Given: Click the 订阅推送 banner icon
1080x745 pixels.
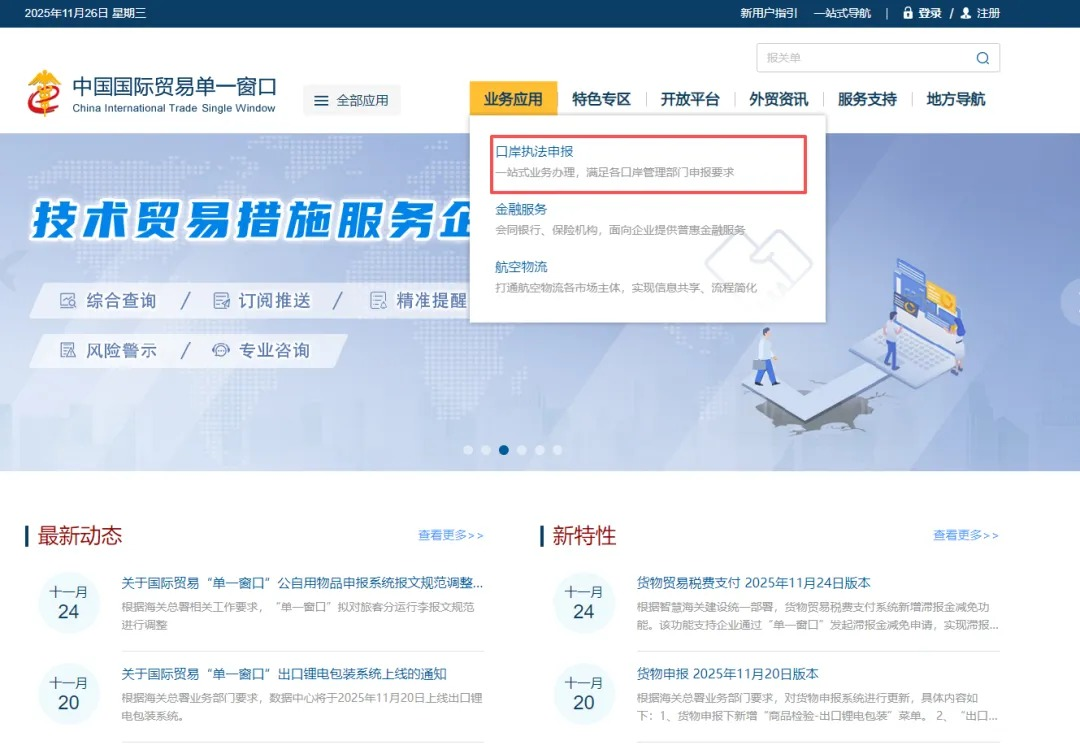Looking at the screenshot, I should pyautogui.click(x=222, y=301).
